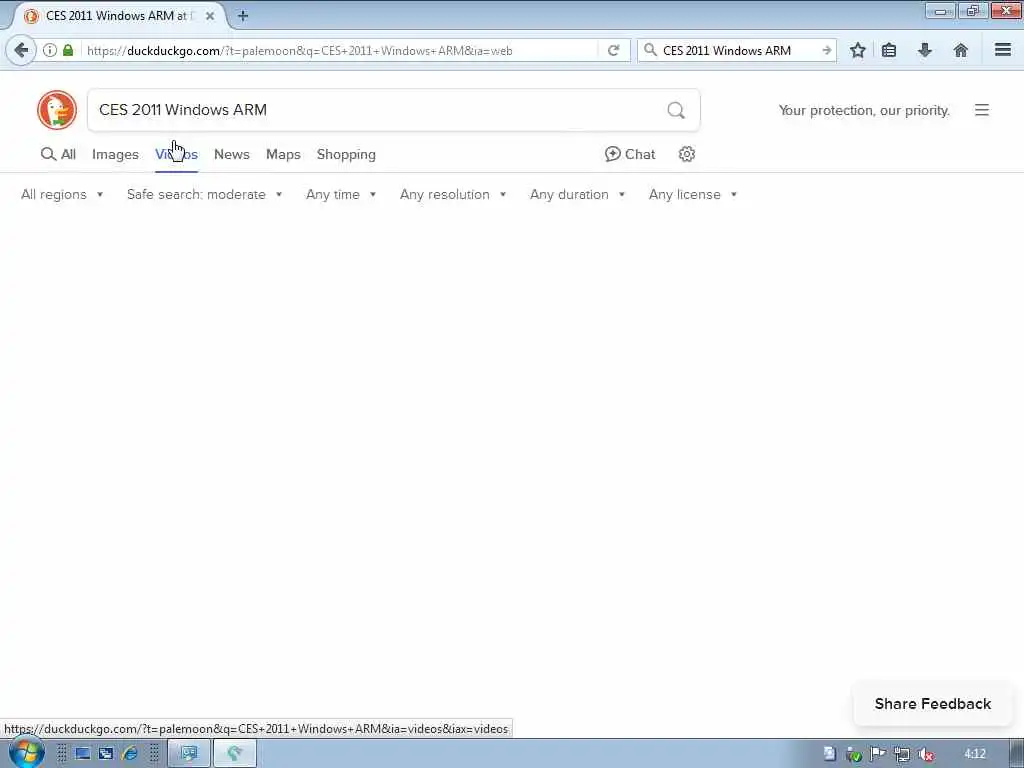Focus the browser URL address bar
Image resolution: width=1024 pixels, height=768 pixels.
click(x=340, y=50)
